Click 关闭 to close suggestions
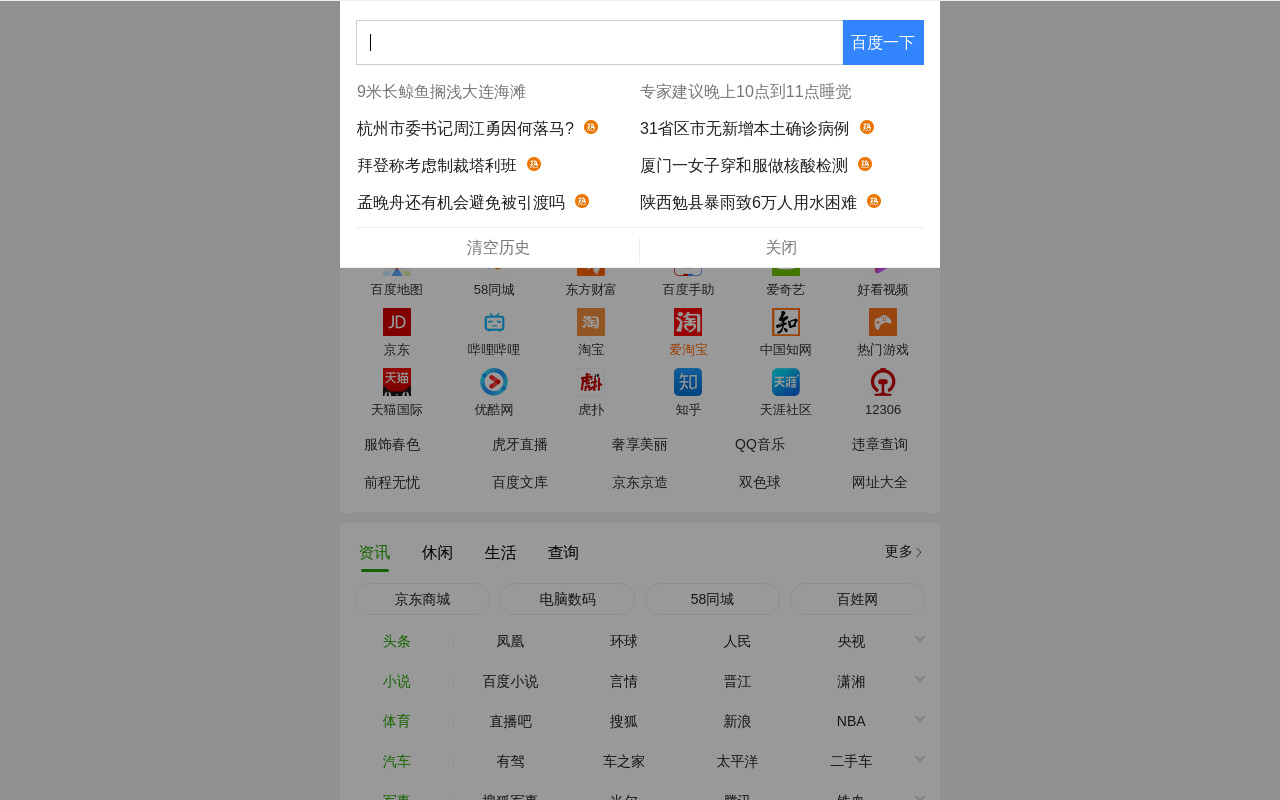 pos(781,248)
